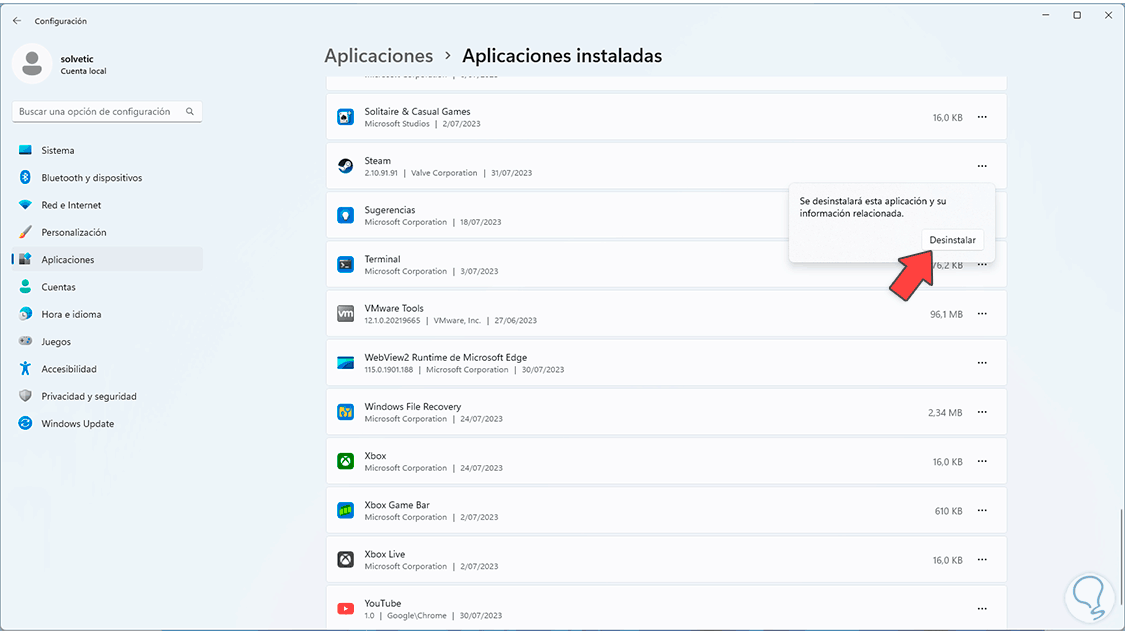Screen dimensions: 1125x634
Task: Click the Privacidad y seguridad shield icon
Action: point(25,395)
